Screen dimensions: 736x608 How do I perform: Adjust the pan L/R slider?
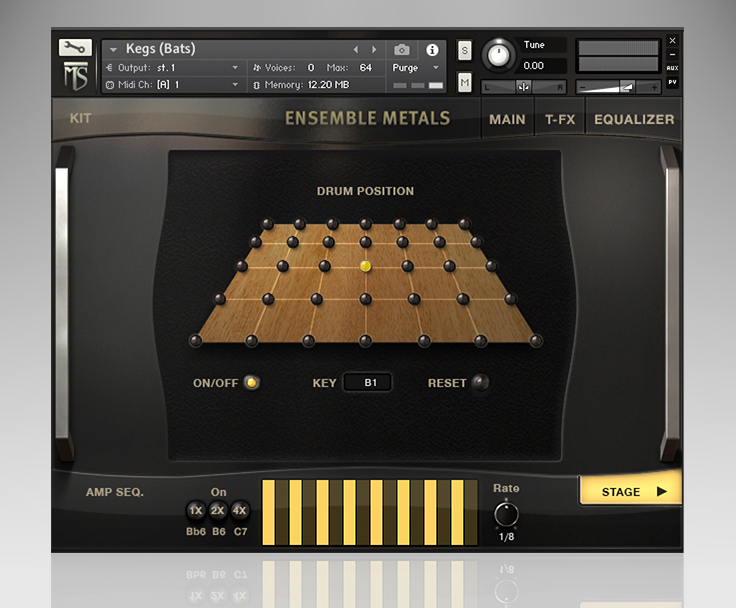pyautogui.click(x=524, y=87)
